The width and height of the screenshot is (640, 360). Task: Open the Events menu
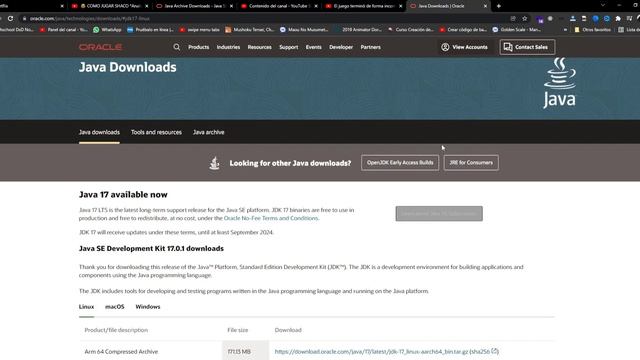click(313, 47)
